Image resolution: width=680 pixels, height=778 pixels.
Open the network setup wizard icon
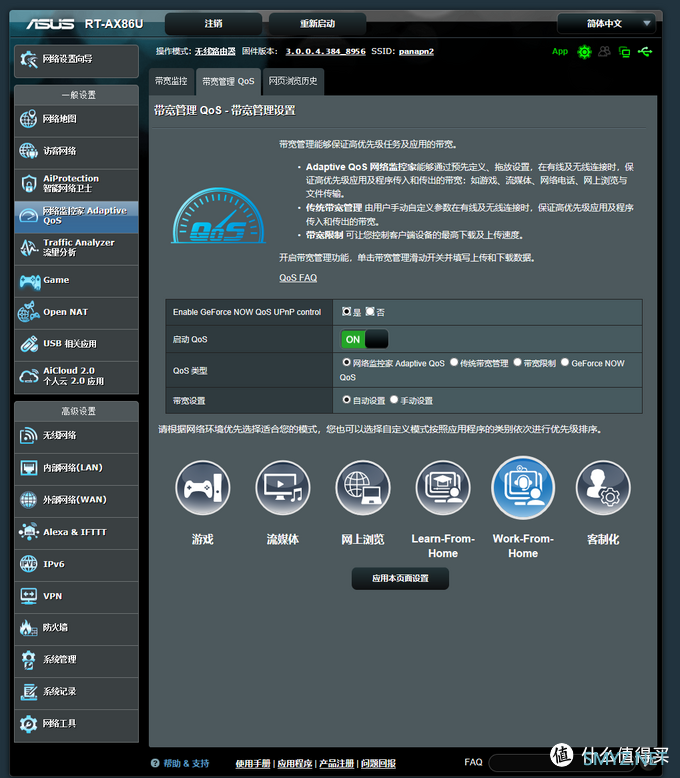pos(29,60)
